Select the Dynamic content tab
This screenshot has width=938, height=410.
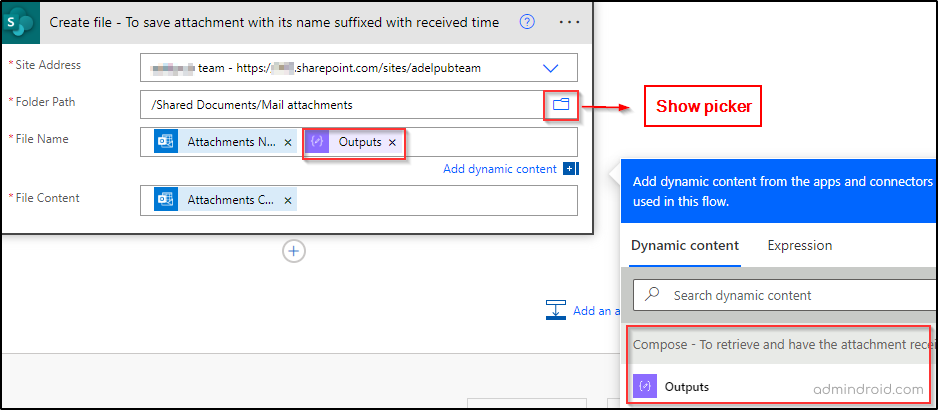tap(685, 246)
